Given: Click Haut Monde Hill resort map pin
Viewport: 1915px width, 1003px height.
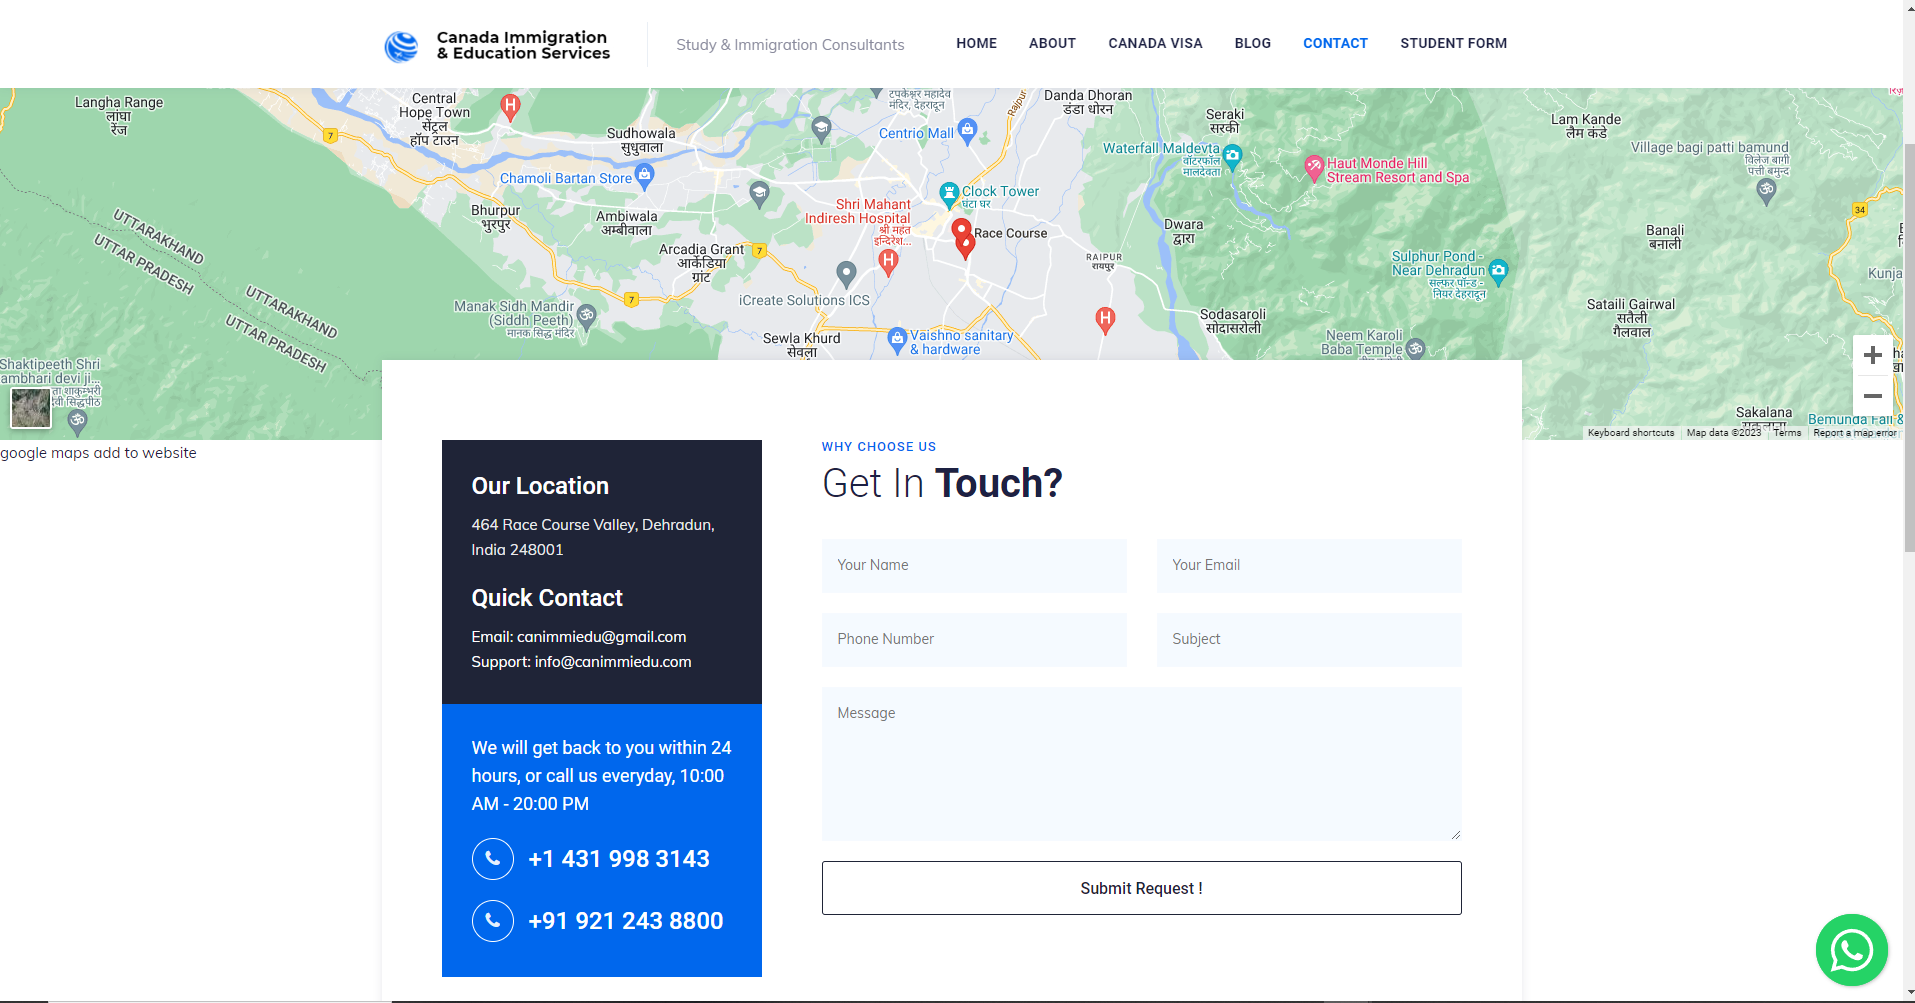Looking at the screenshot, I should [x=1314, y=168].
